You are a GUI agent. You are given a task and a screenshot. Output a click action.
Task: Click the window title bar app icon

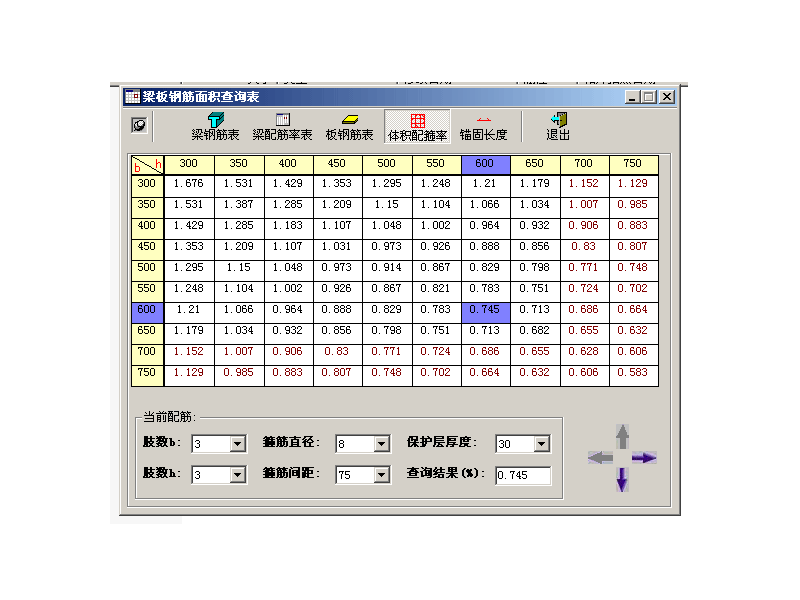133,96
